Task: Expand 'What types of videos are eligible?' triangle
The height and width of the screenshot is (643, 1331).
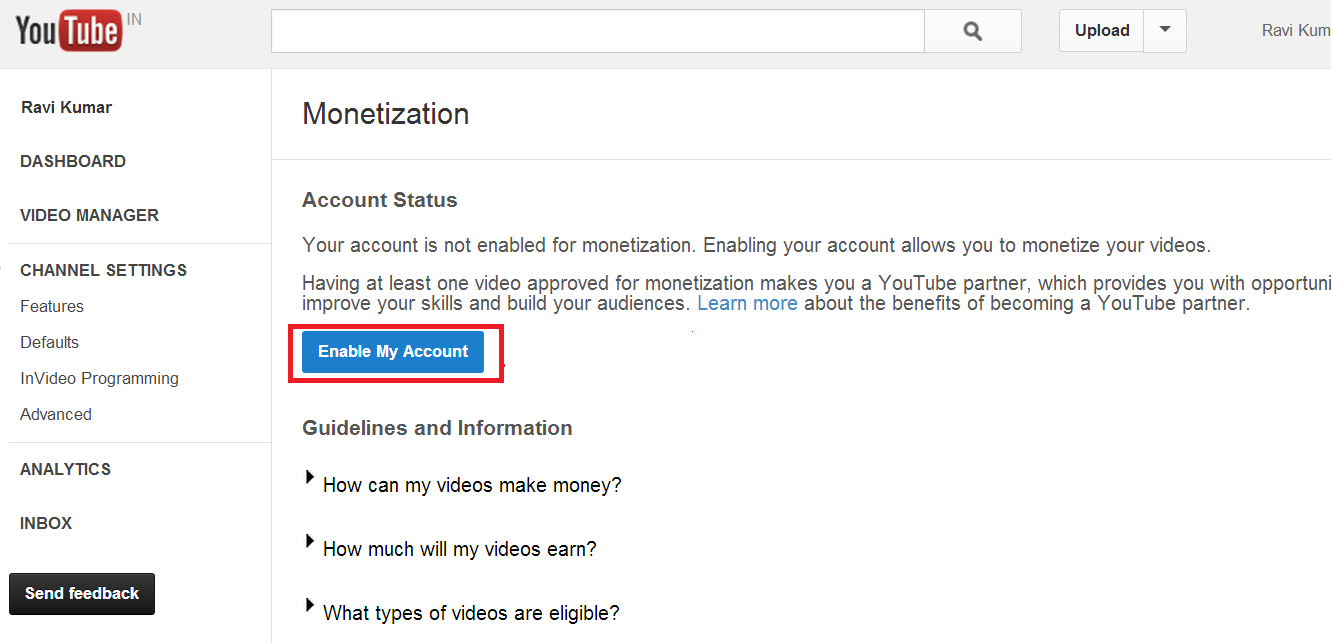Action: (309, 606)
